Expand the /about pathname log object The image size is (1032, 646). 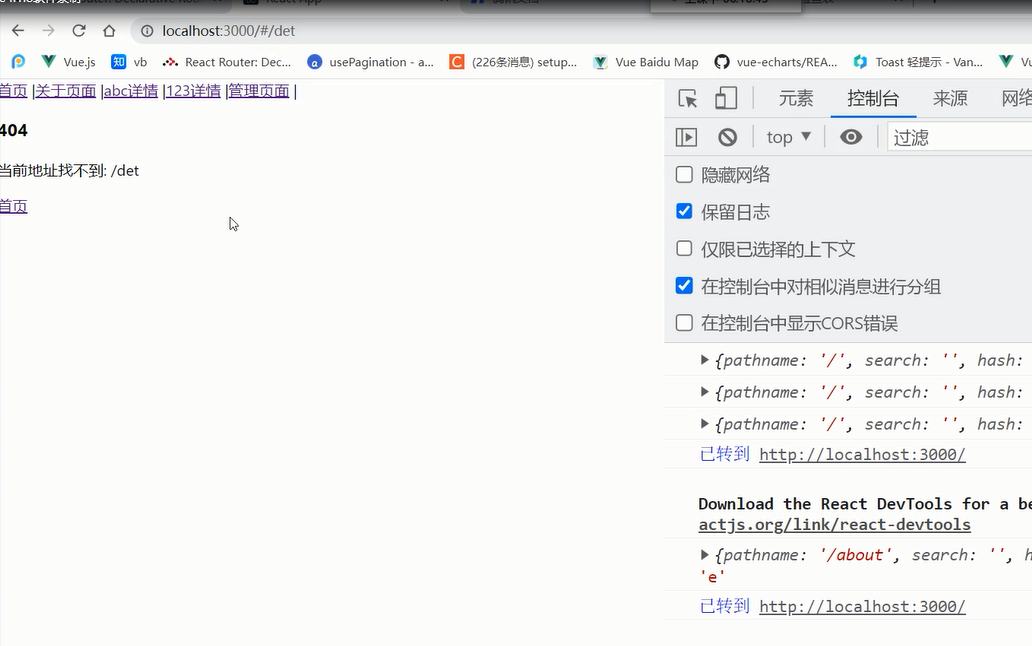point(705,554)
